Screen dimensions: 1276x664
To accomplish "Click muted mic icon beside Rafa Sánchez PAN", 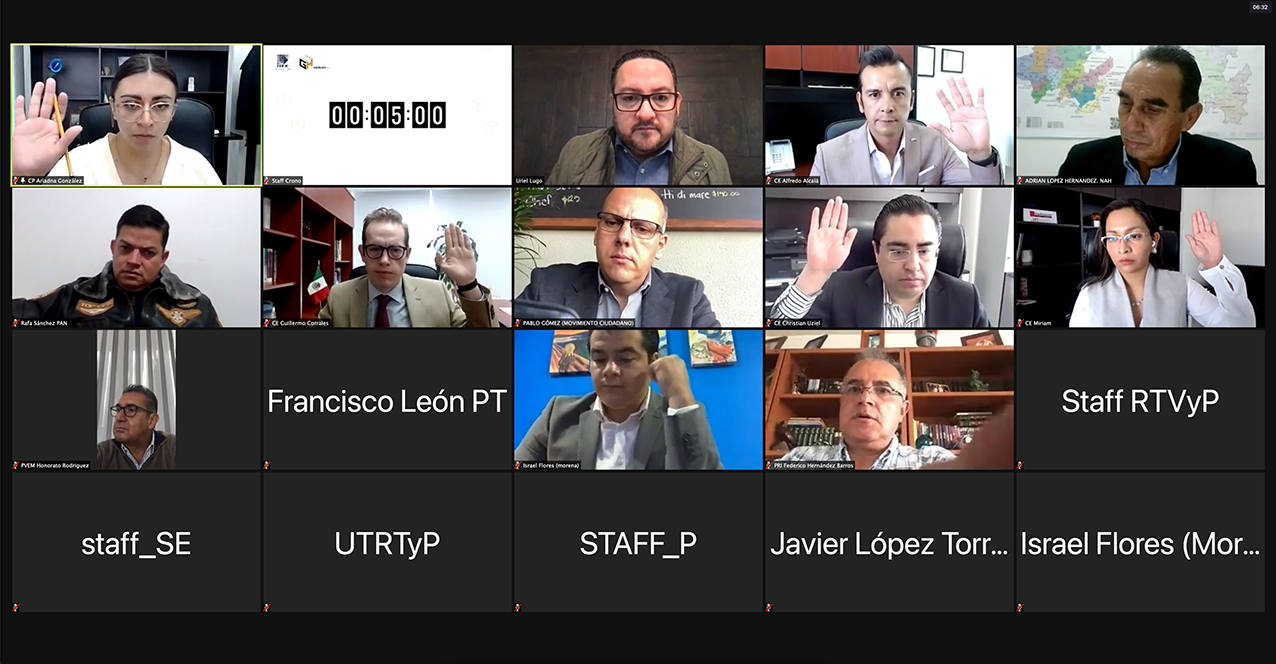I will (16, 323).
